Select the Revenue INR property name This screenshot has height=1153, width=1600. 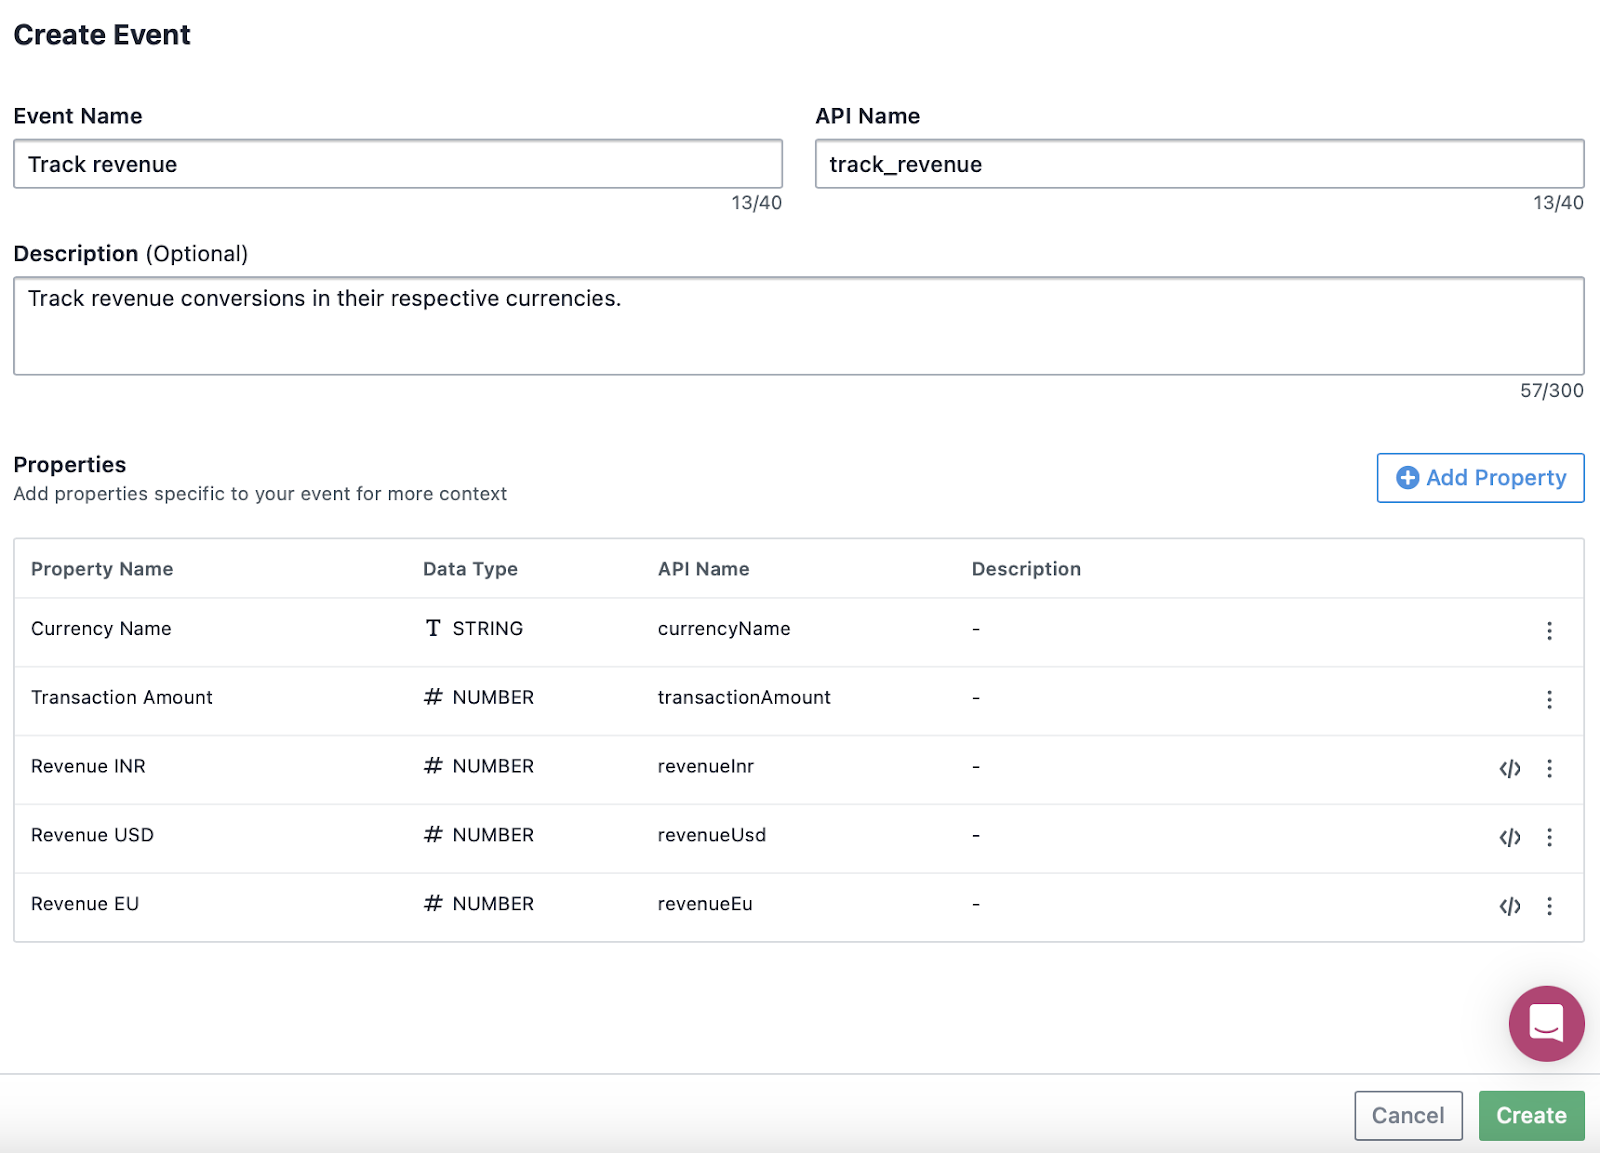click(88, 766)
